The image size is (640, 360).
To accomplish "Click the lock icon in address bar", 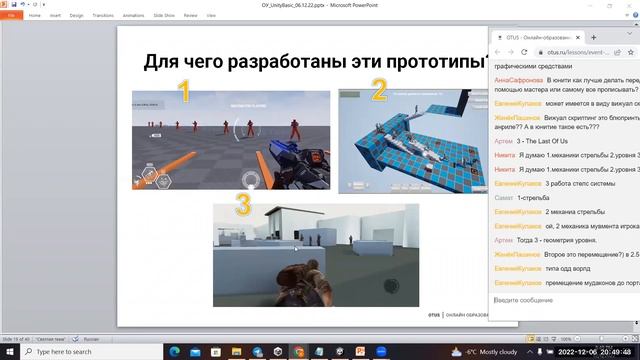I will [540, 53].
